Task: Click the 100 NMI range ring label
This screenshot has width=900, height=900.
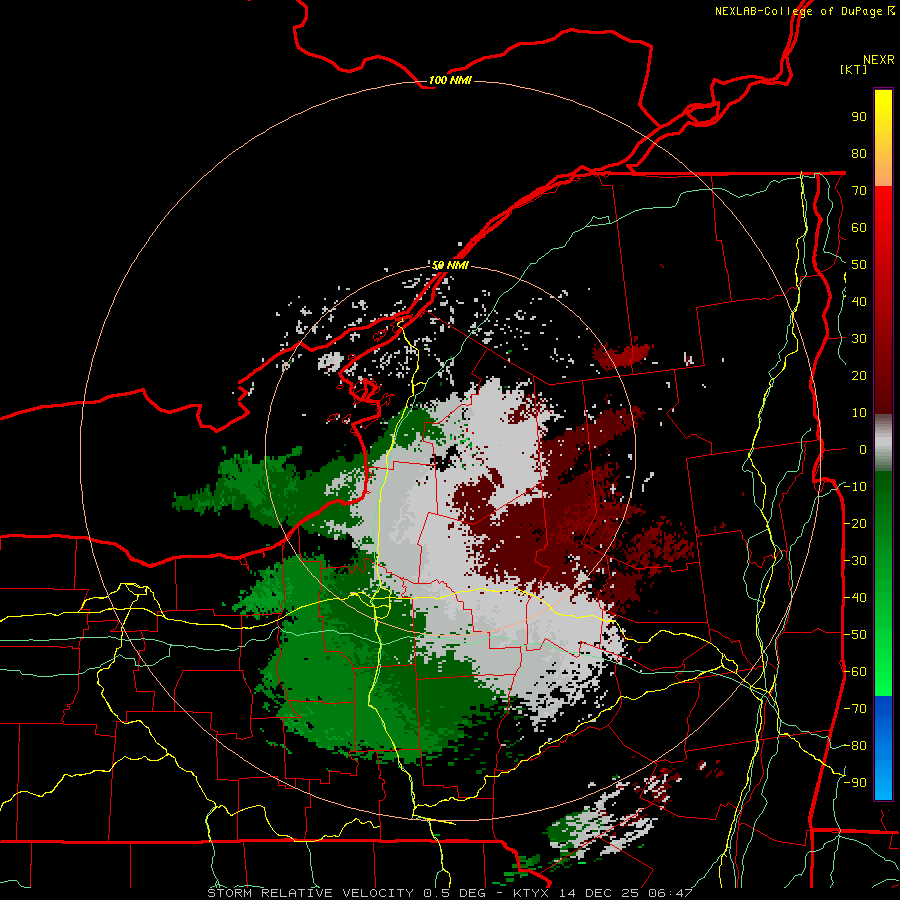Action: point(449,80)
